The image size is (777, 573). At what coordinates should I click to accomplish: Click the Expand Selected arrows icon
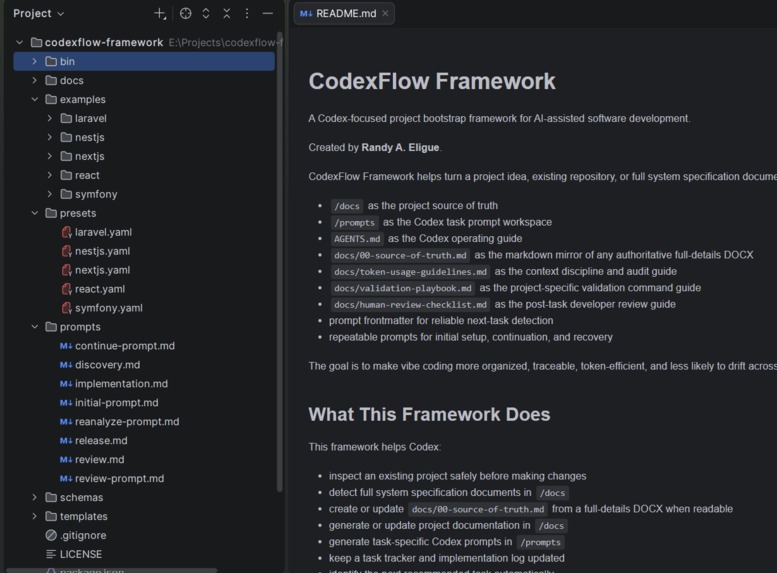click(x=206, y=13)
